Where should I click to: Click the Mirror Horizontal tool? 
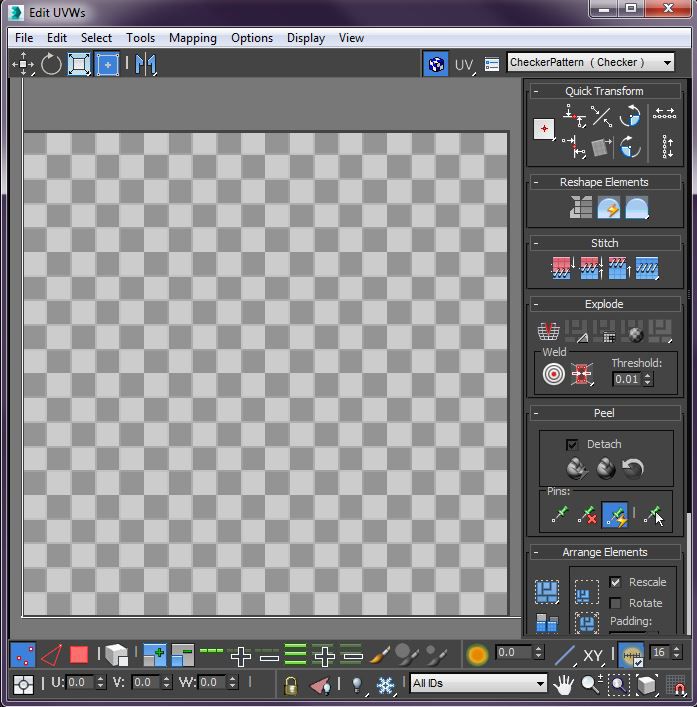click(x=146, y=65)
